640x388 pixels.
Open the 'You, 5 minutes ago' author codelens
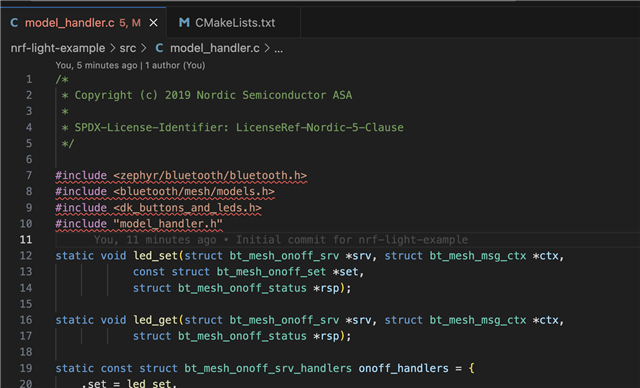click(130, 65)
